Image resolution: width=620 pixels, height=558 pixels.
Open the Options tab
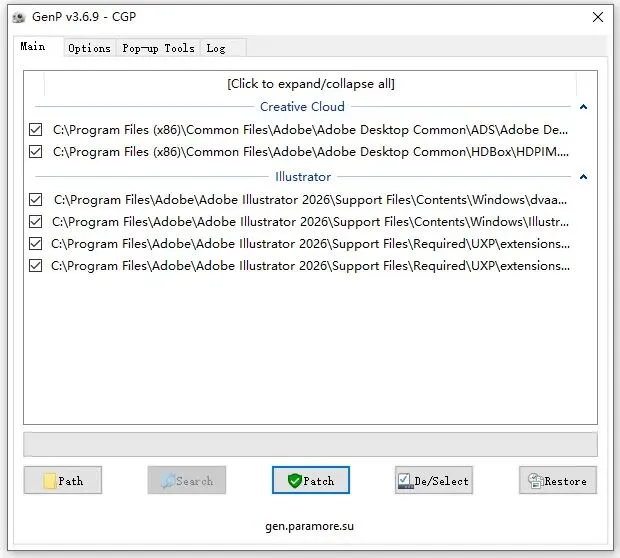tap(89, 48)
